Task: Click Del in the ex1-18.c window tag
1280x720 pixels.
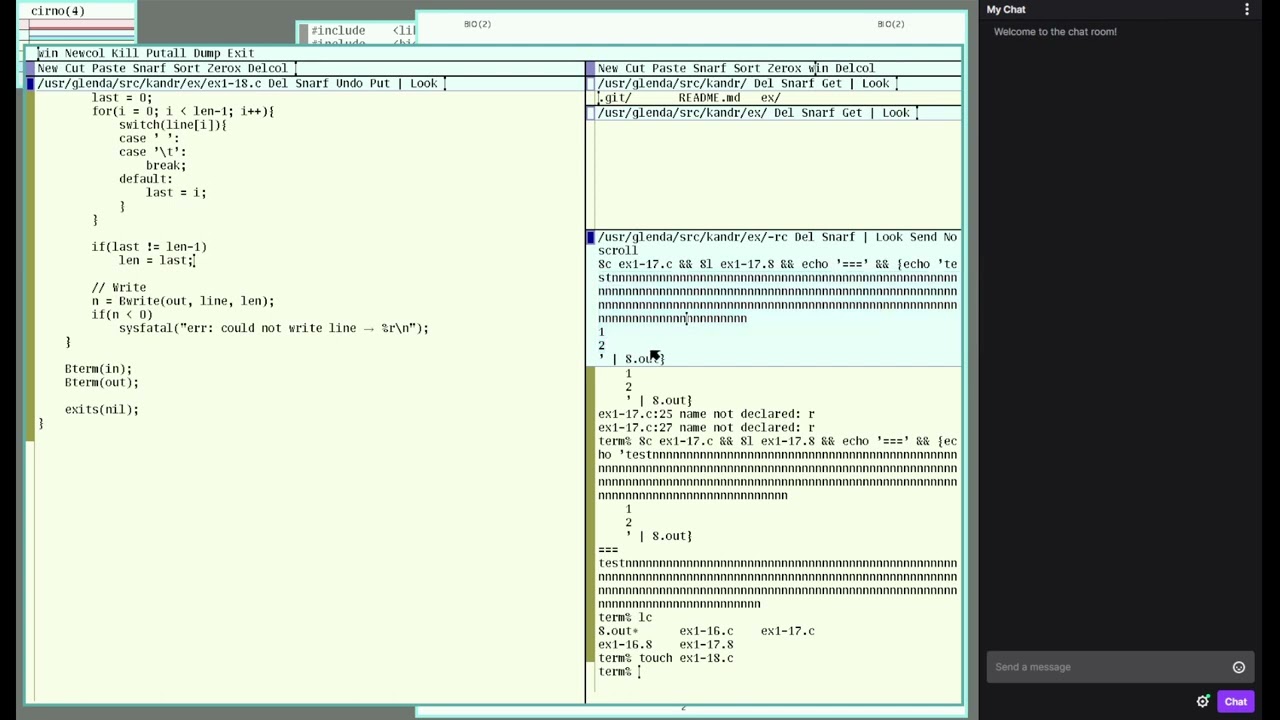Action: tap(277, 83)
